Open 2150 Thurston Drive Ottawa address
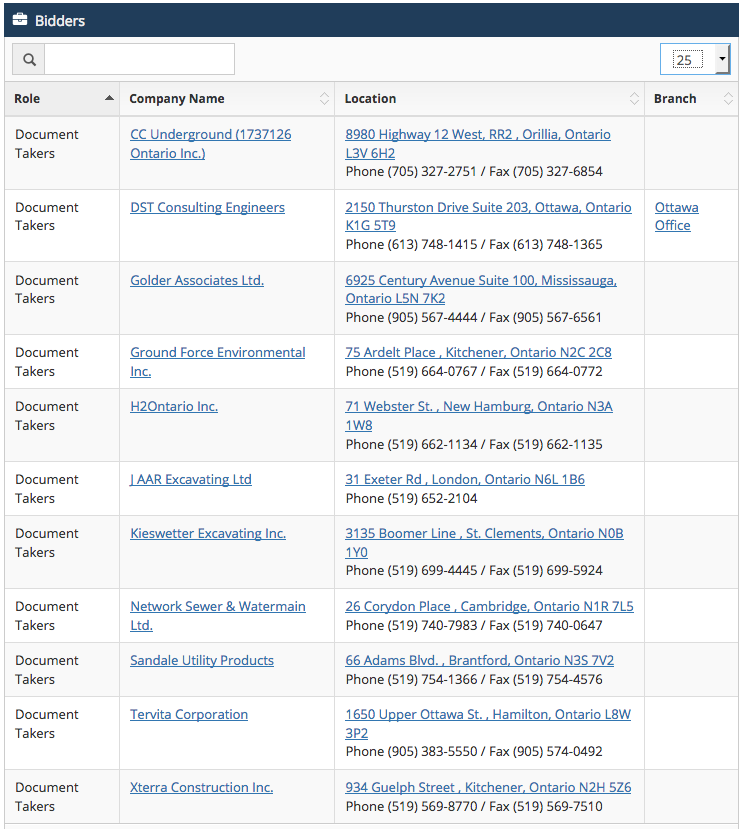Viewport: 744px width, 829px height. pos(488,216)
